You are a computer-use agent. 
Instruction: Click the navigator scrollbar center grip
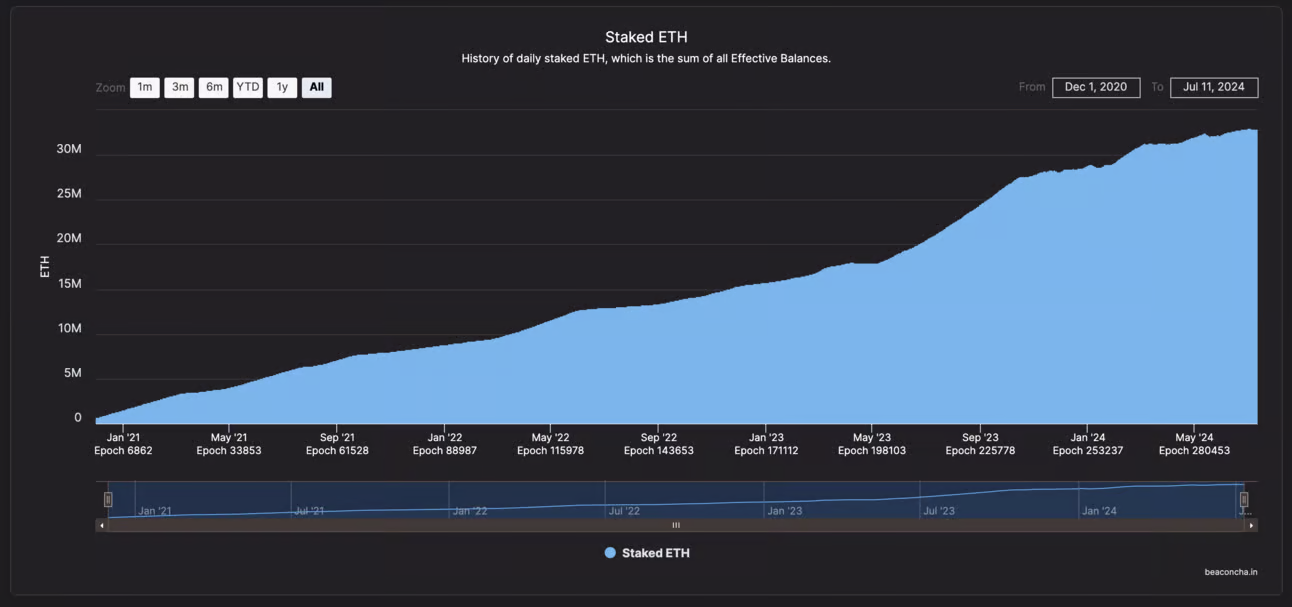tap(676, 525)
